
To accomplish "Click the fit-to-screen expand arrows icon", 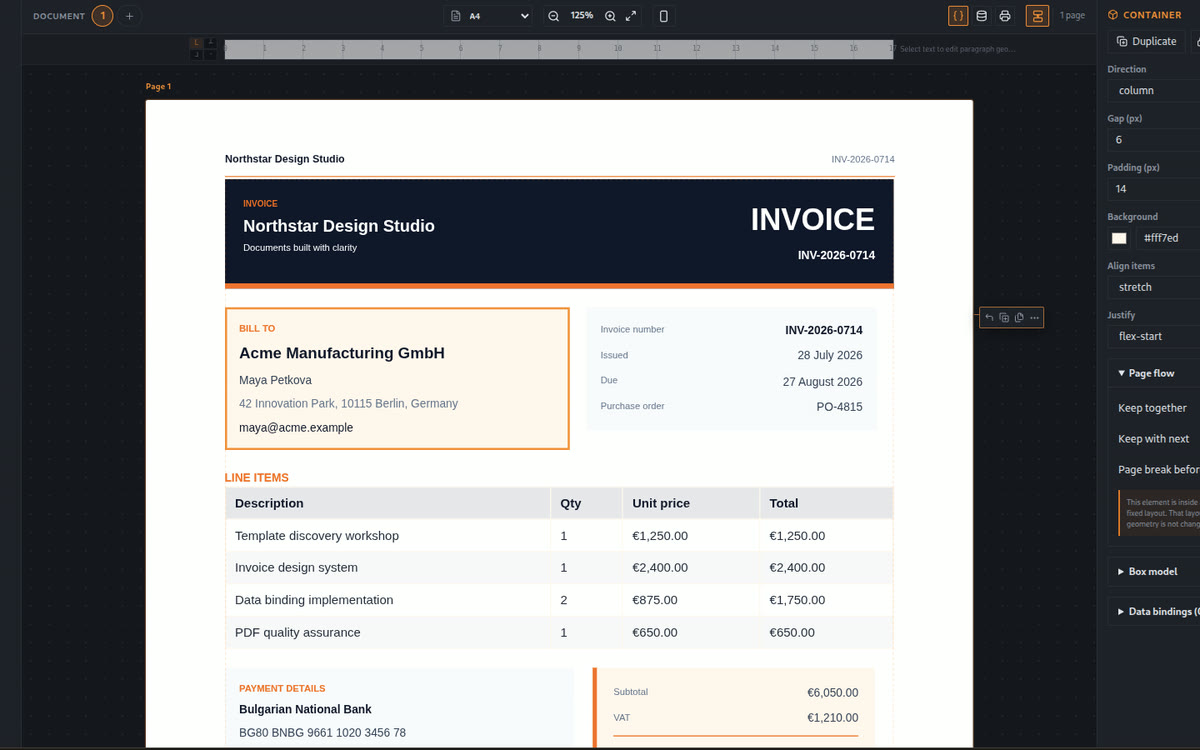I will 631,16.
